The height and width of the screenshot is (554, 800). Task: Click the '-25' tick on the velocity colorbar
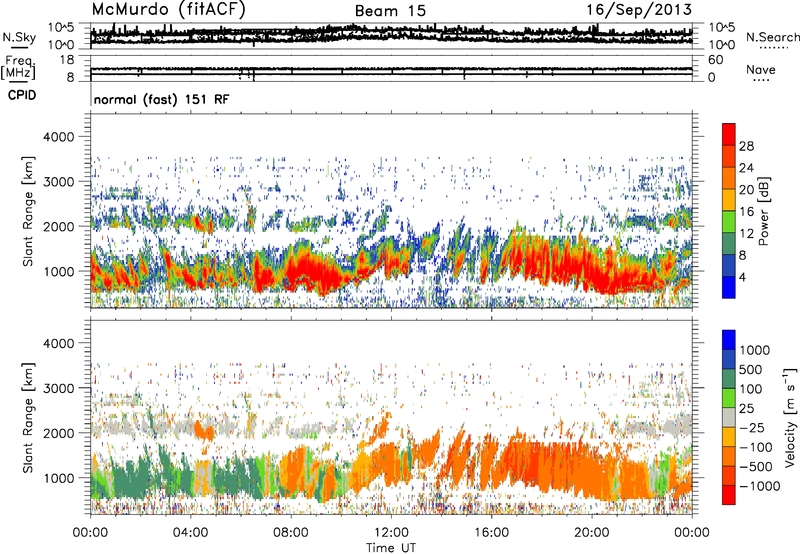(752, 427)
